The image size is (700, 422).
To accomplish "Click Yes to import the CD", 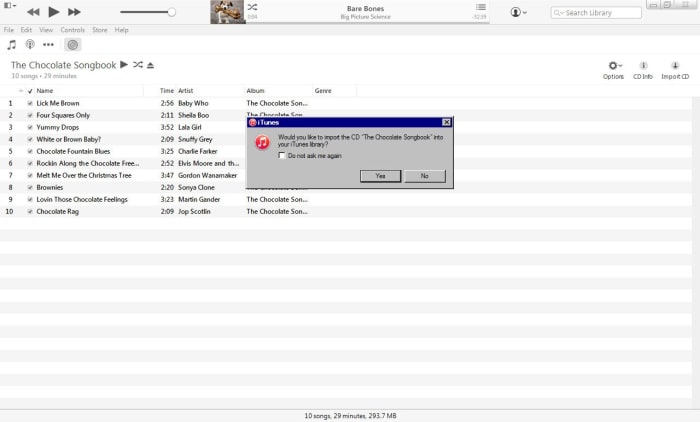I will pos(380,176).
